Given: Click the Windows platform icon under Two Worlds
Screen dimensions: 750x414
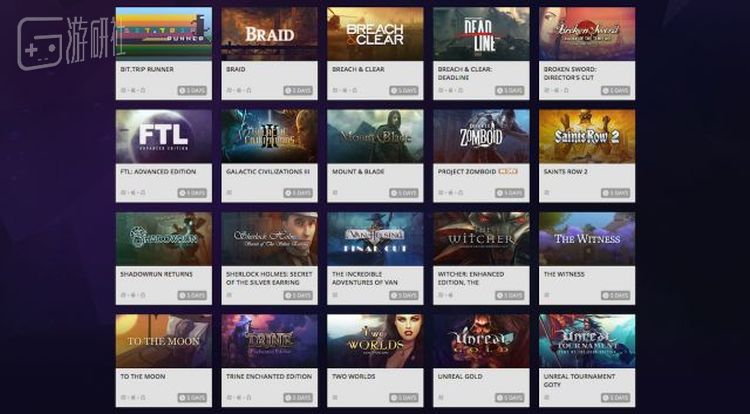Looking at the screenshot, I should pos(335,397).
